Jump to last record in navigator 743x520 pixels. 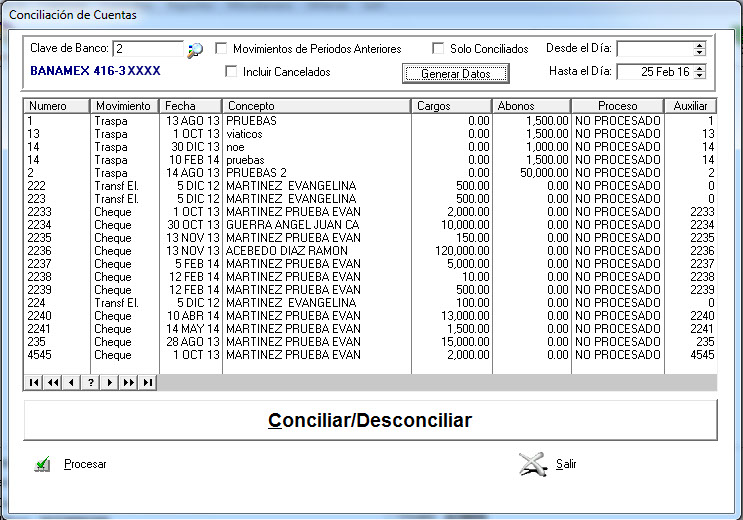(x=147, y=382)
